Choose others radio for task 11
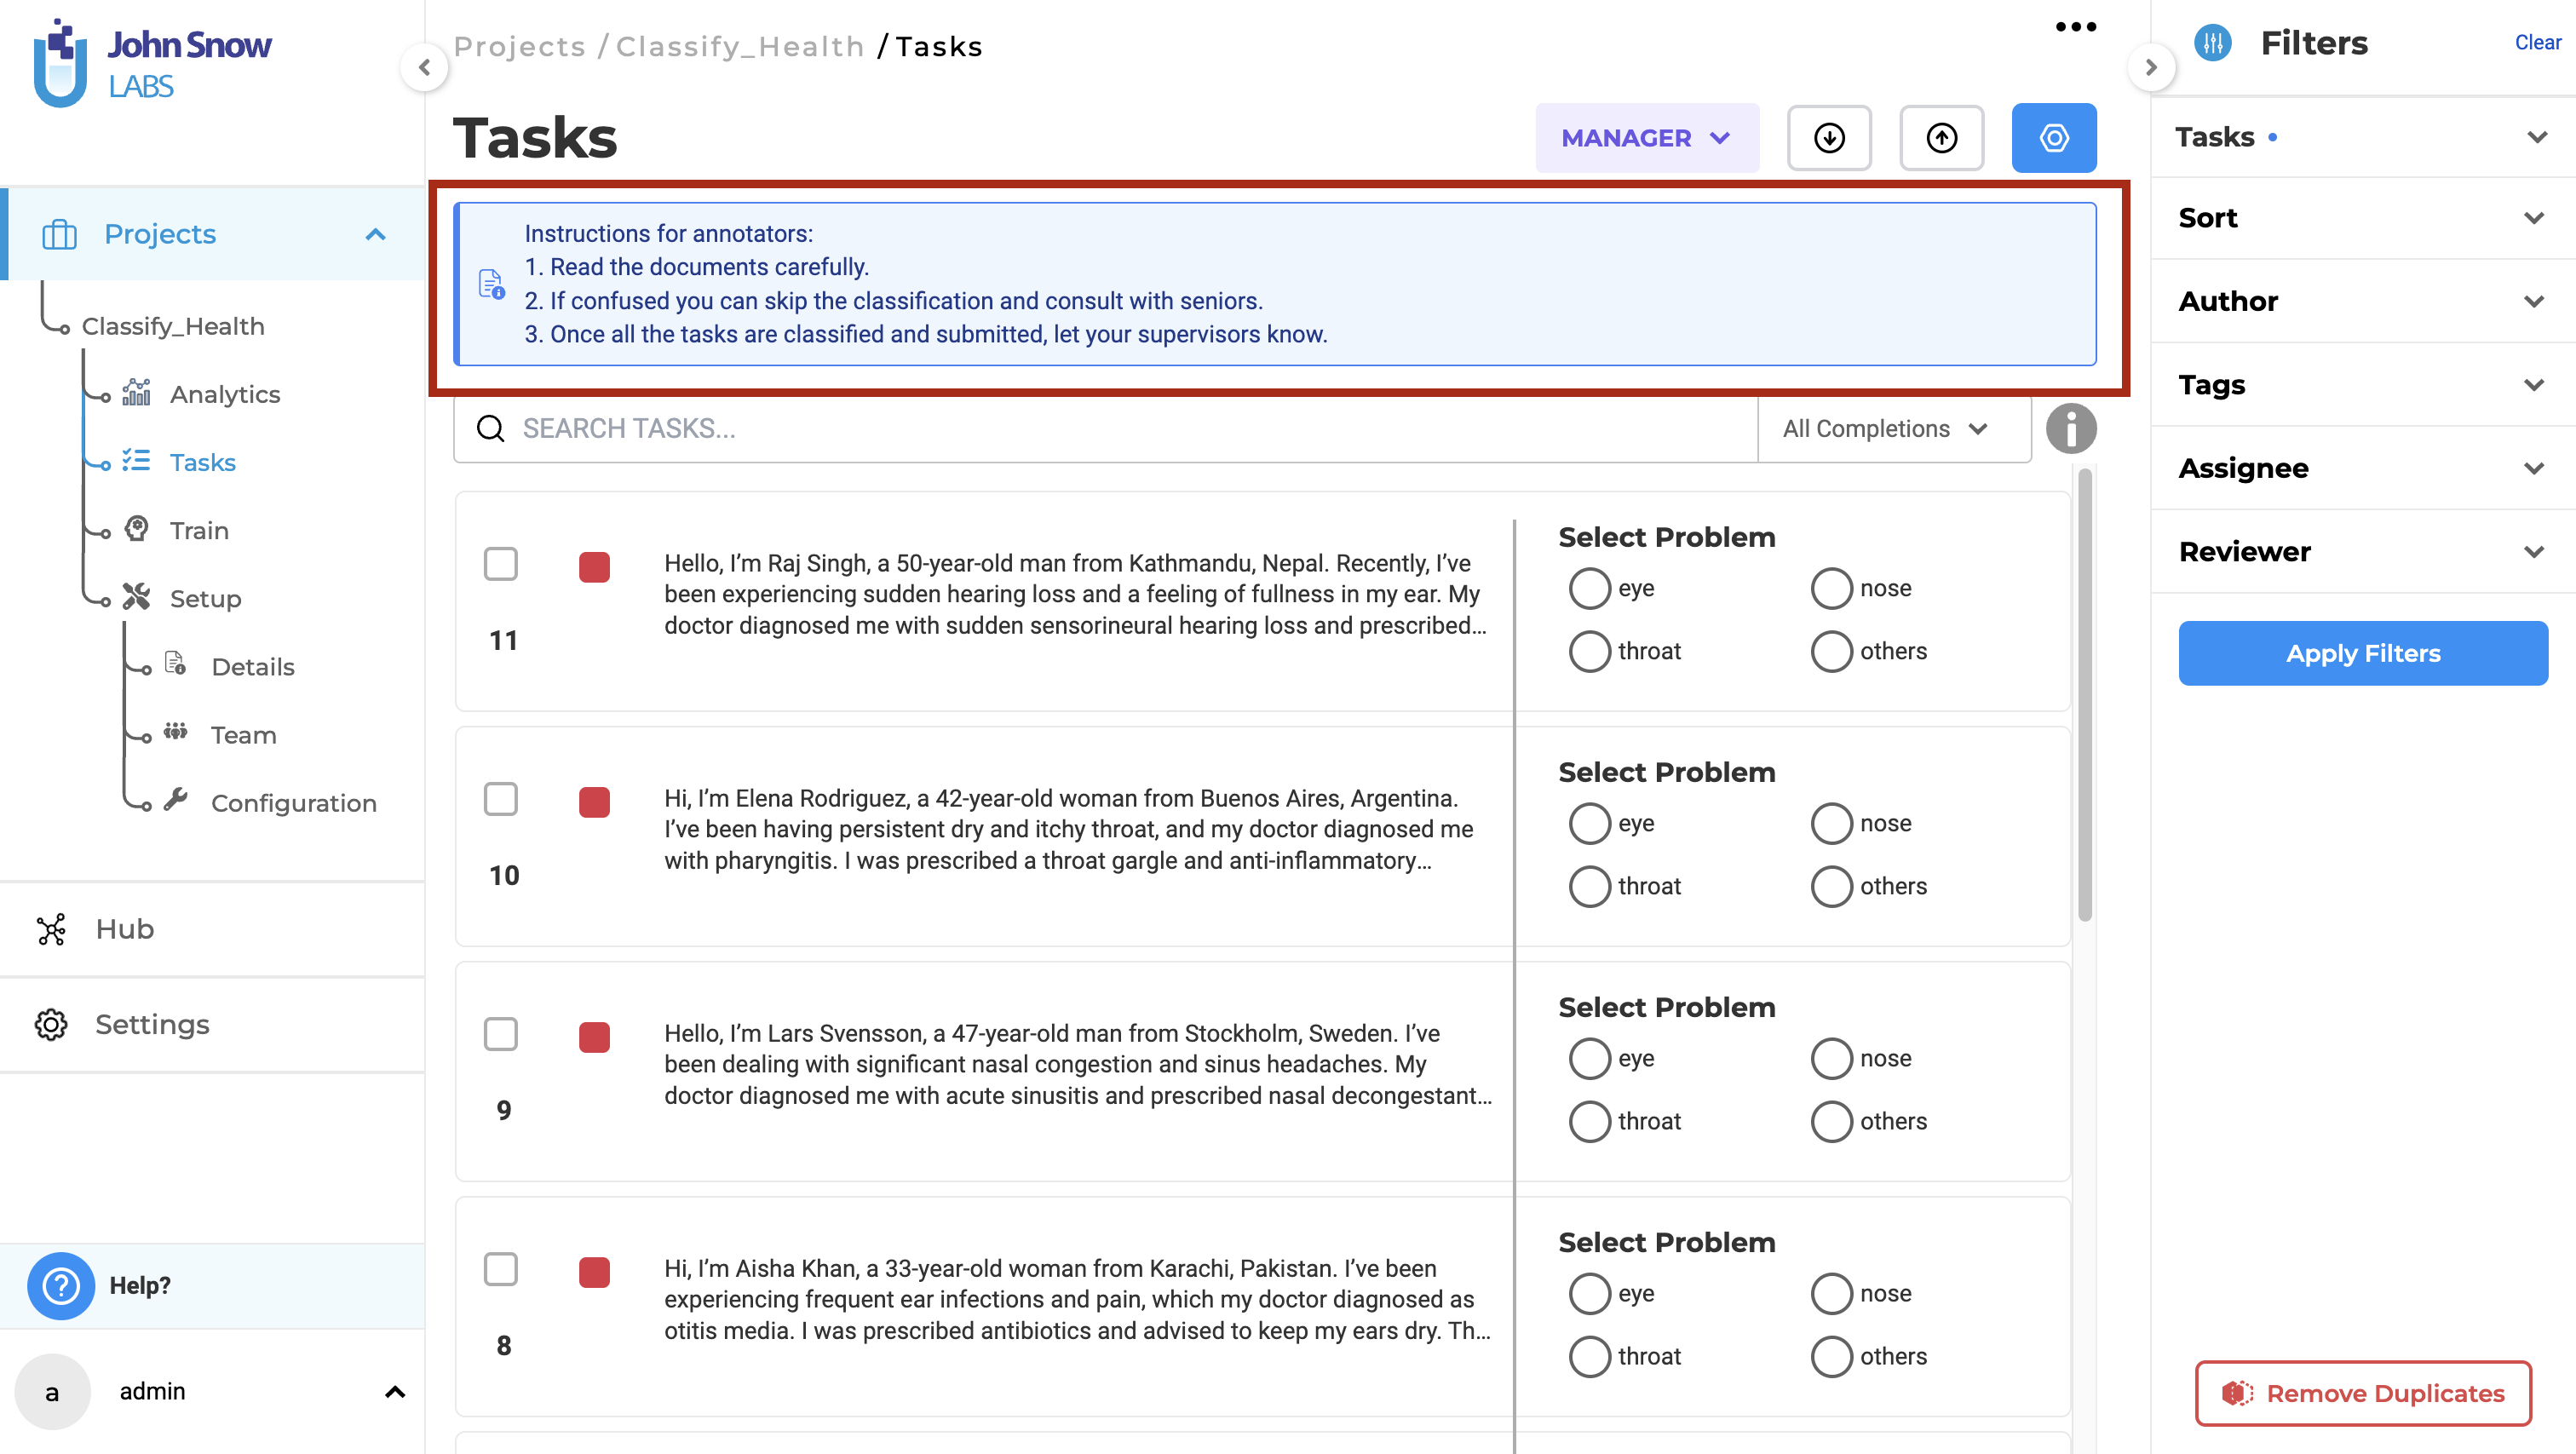 click(x=1831, y=652)
